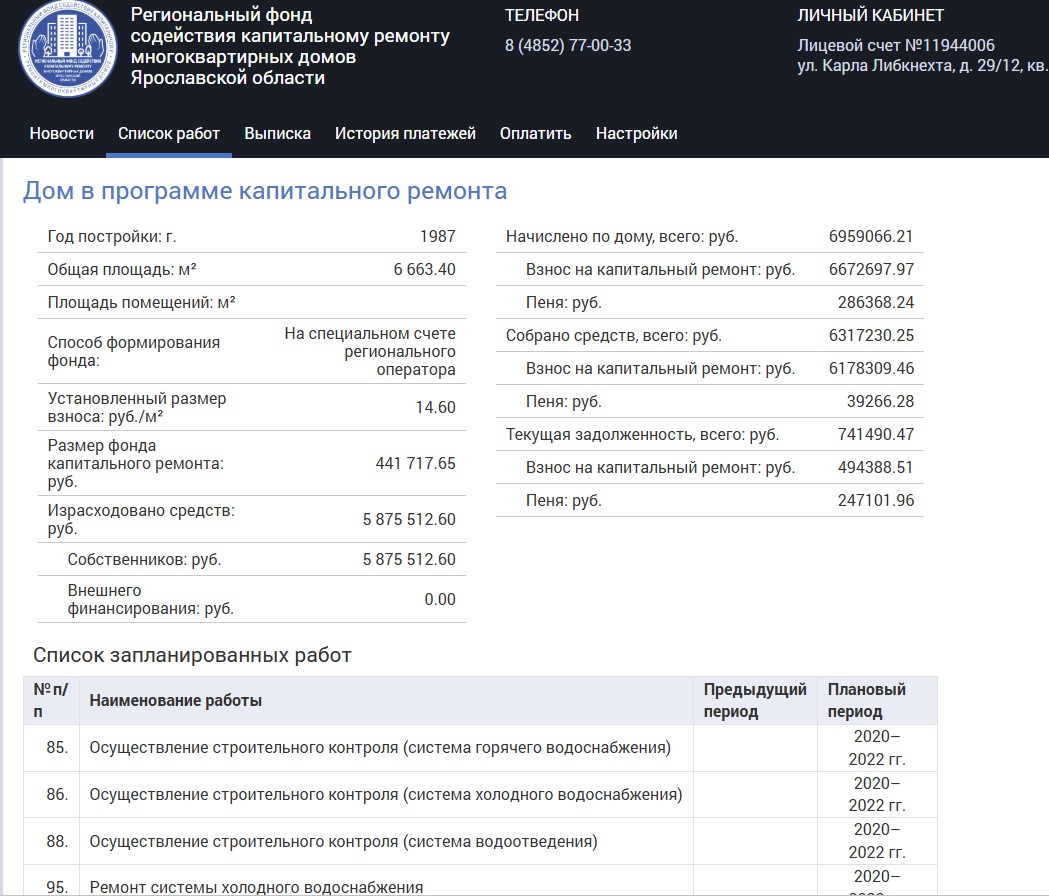Select debt contribution value 494388.51
Screen dimensions: 1049x896
[876, 468]
